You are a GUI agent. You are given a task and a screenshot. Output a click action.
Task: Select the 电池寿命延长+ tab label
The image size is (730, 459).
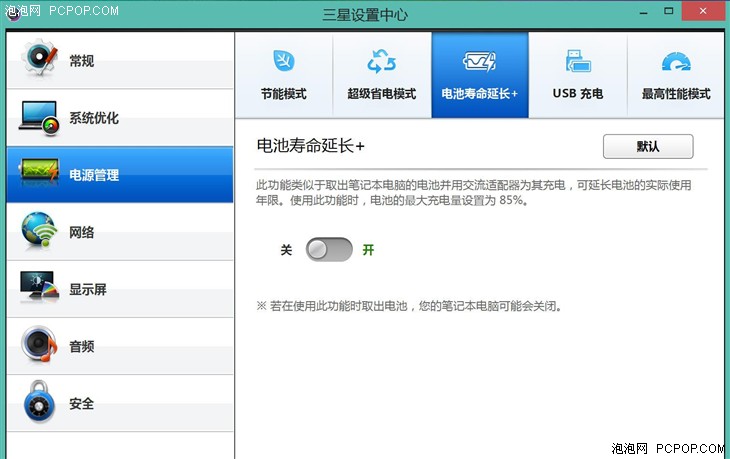coord(480,94)
